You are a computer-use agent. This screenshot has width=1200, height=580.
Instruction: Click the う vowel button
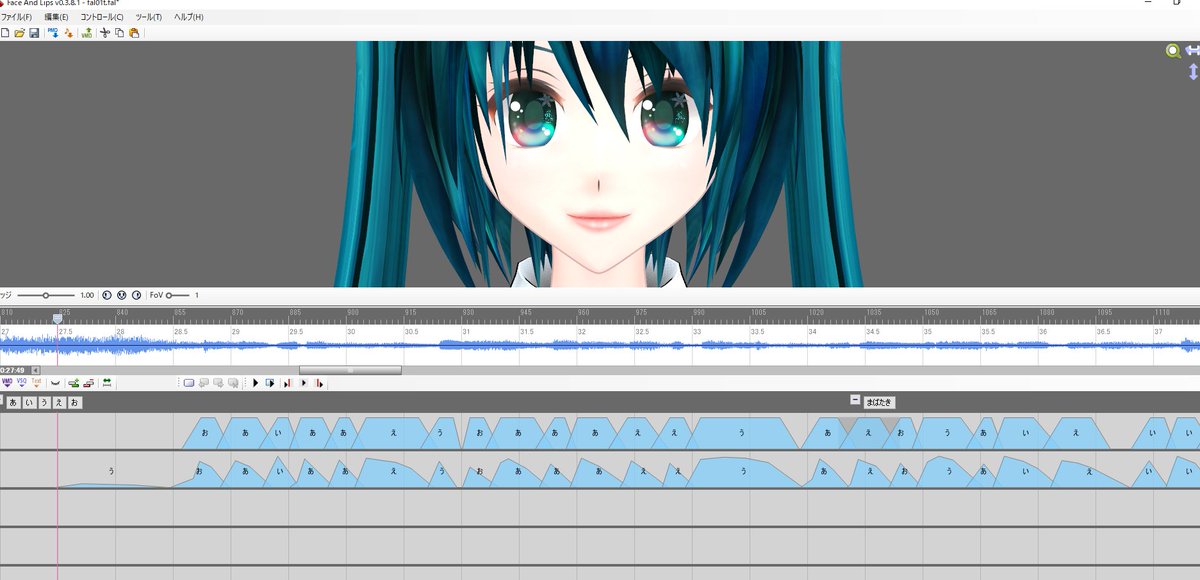point(44,402)
